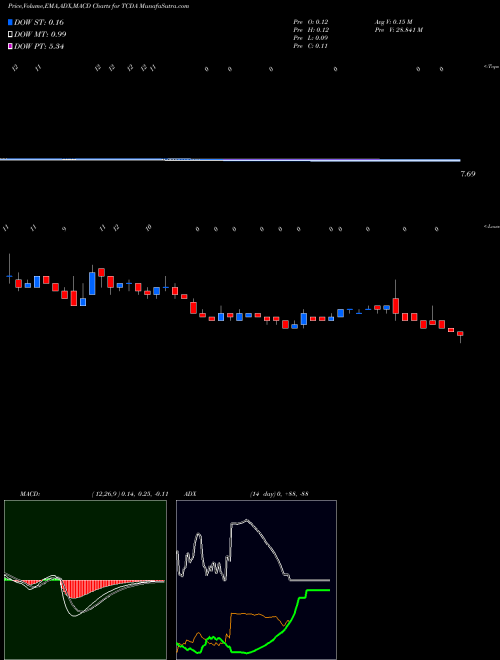Click the 7.69 price axis label
The image size is (500, 660).
pos(468,173)
